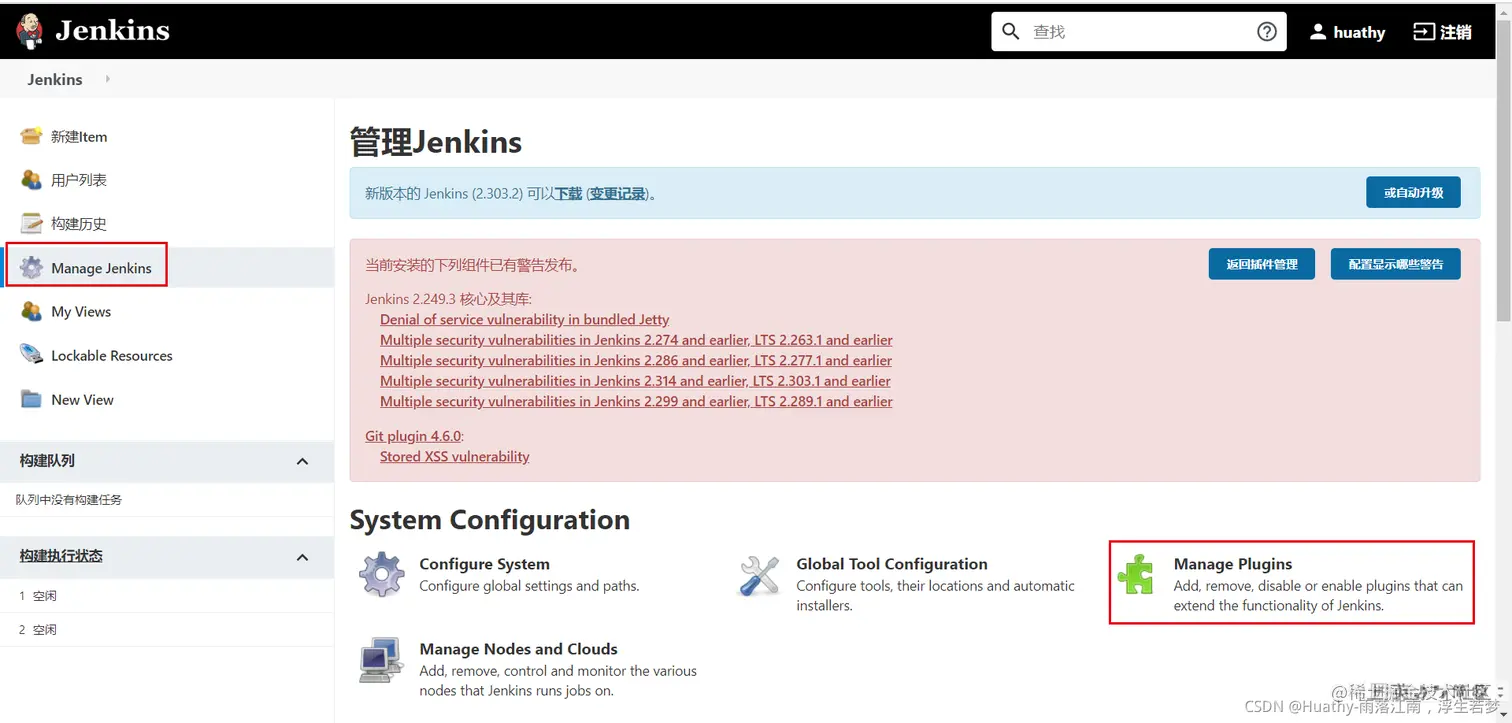Click the Manage Nodes and Clouds computer icon
The image size is (1512, 723).
tap(381, 660)
